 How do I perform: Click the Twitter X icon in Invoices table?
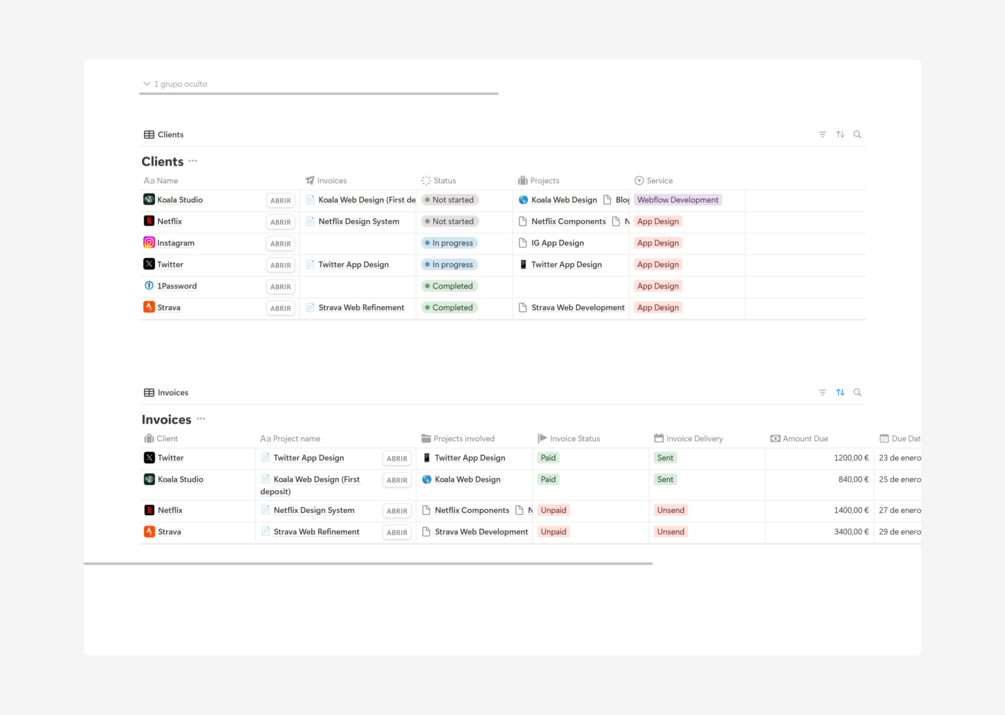coord(149,457)
